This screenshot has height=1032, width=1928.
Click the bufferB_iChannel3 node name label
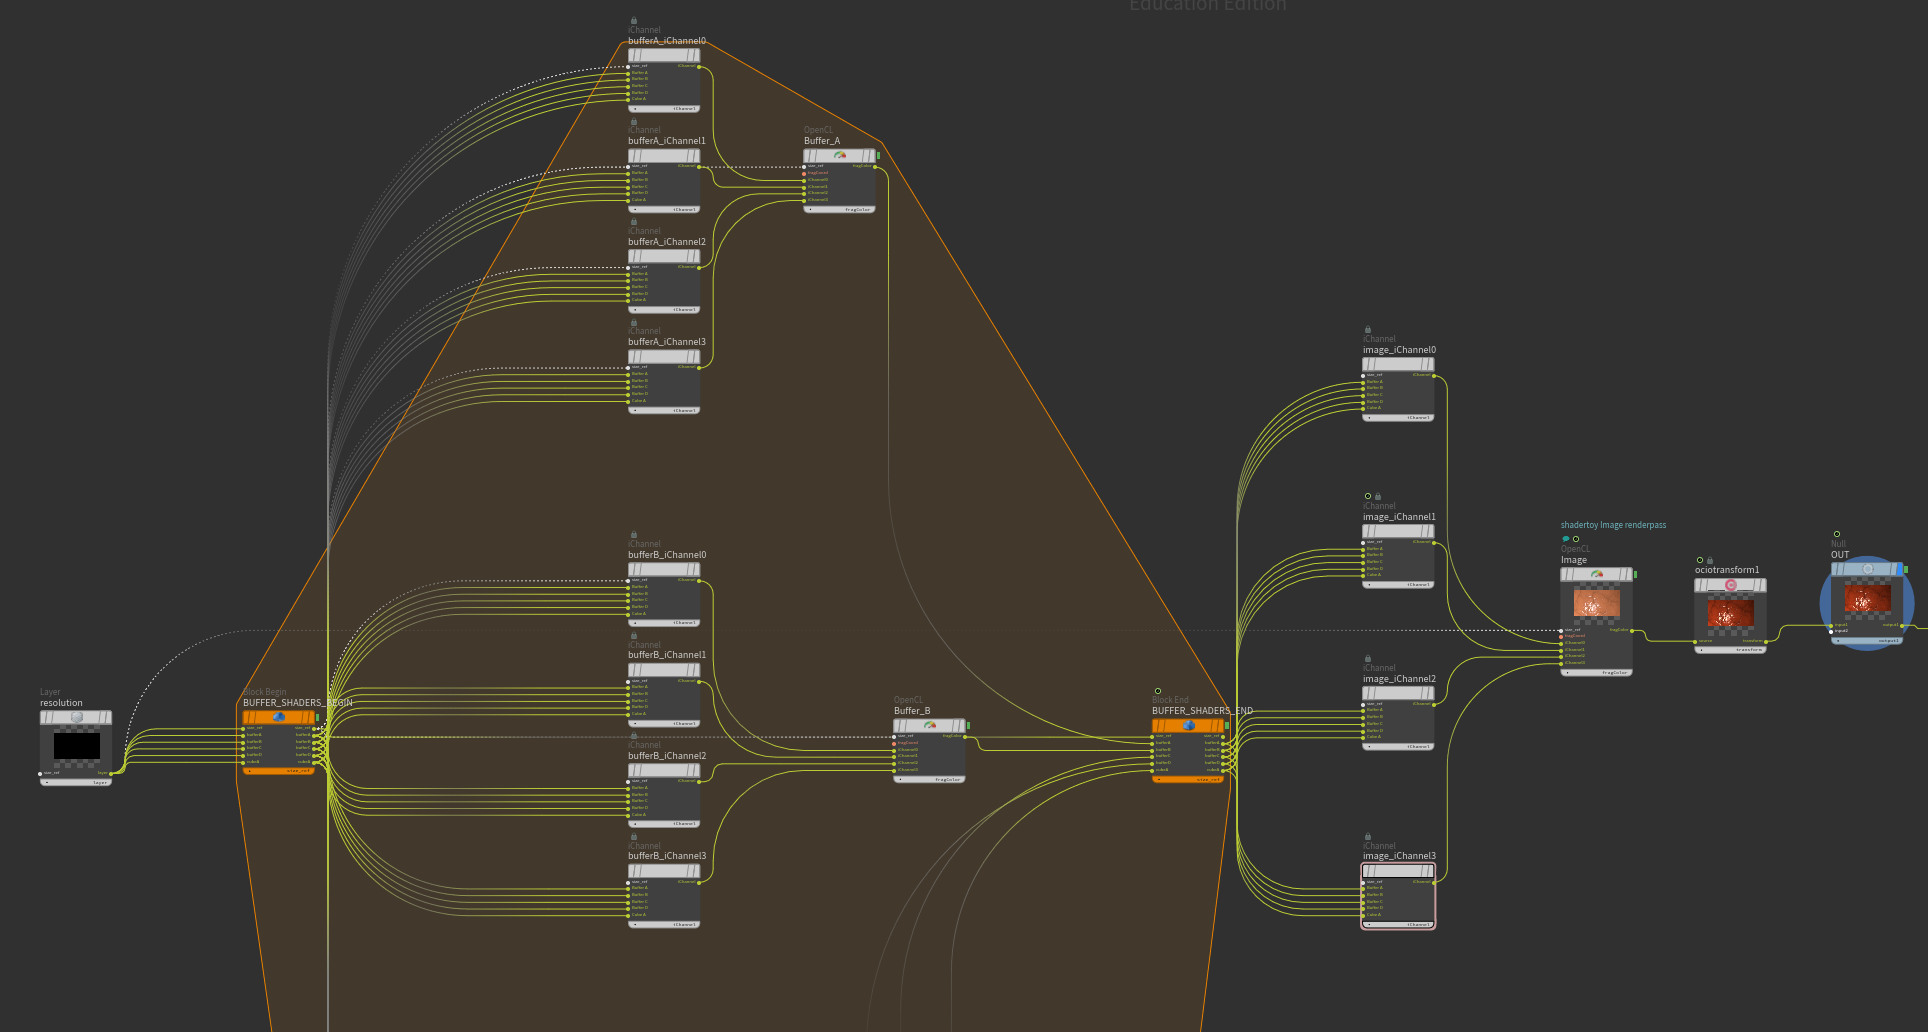pos(667,856)
